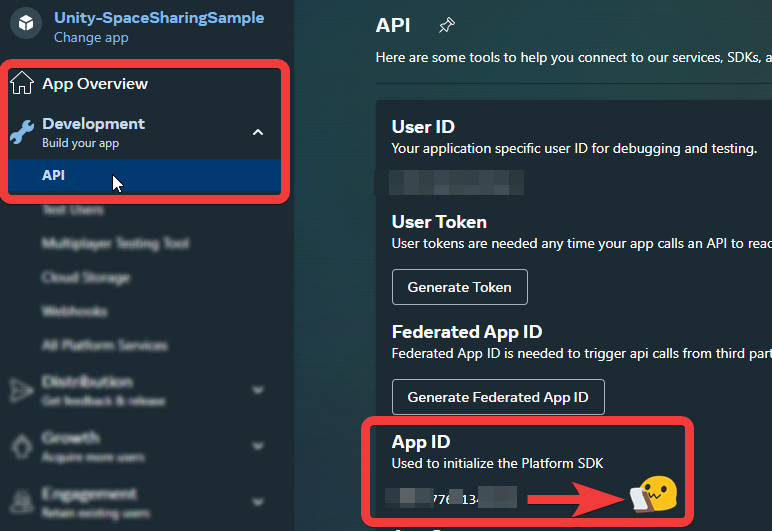Click the paper plane Distribution icon
This screenshot has height=531, width=772.
(x=21, y=391)
